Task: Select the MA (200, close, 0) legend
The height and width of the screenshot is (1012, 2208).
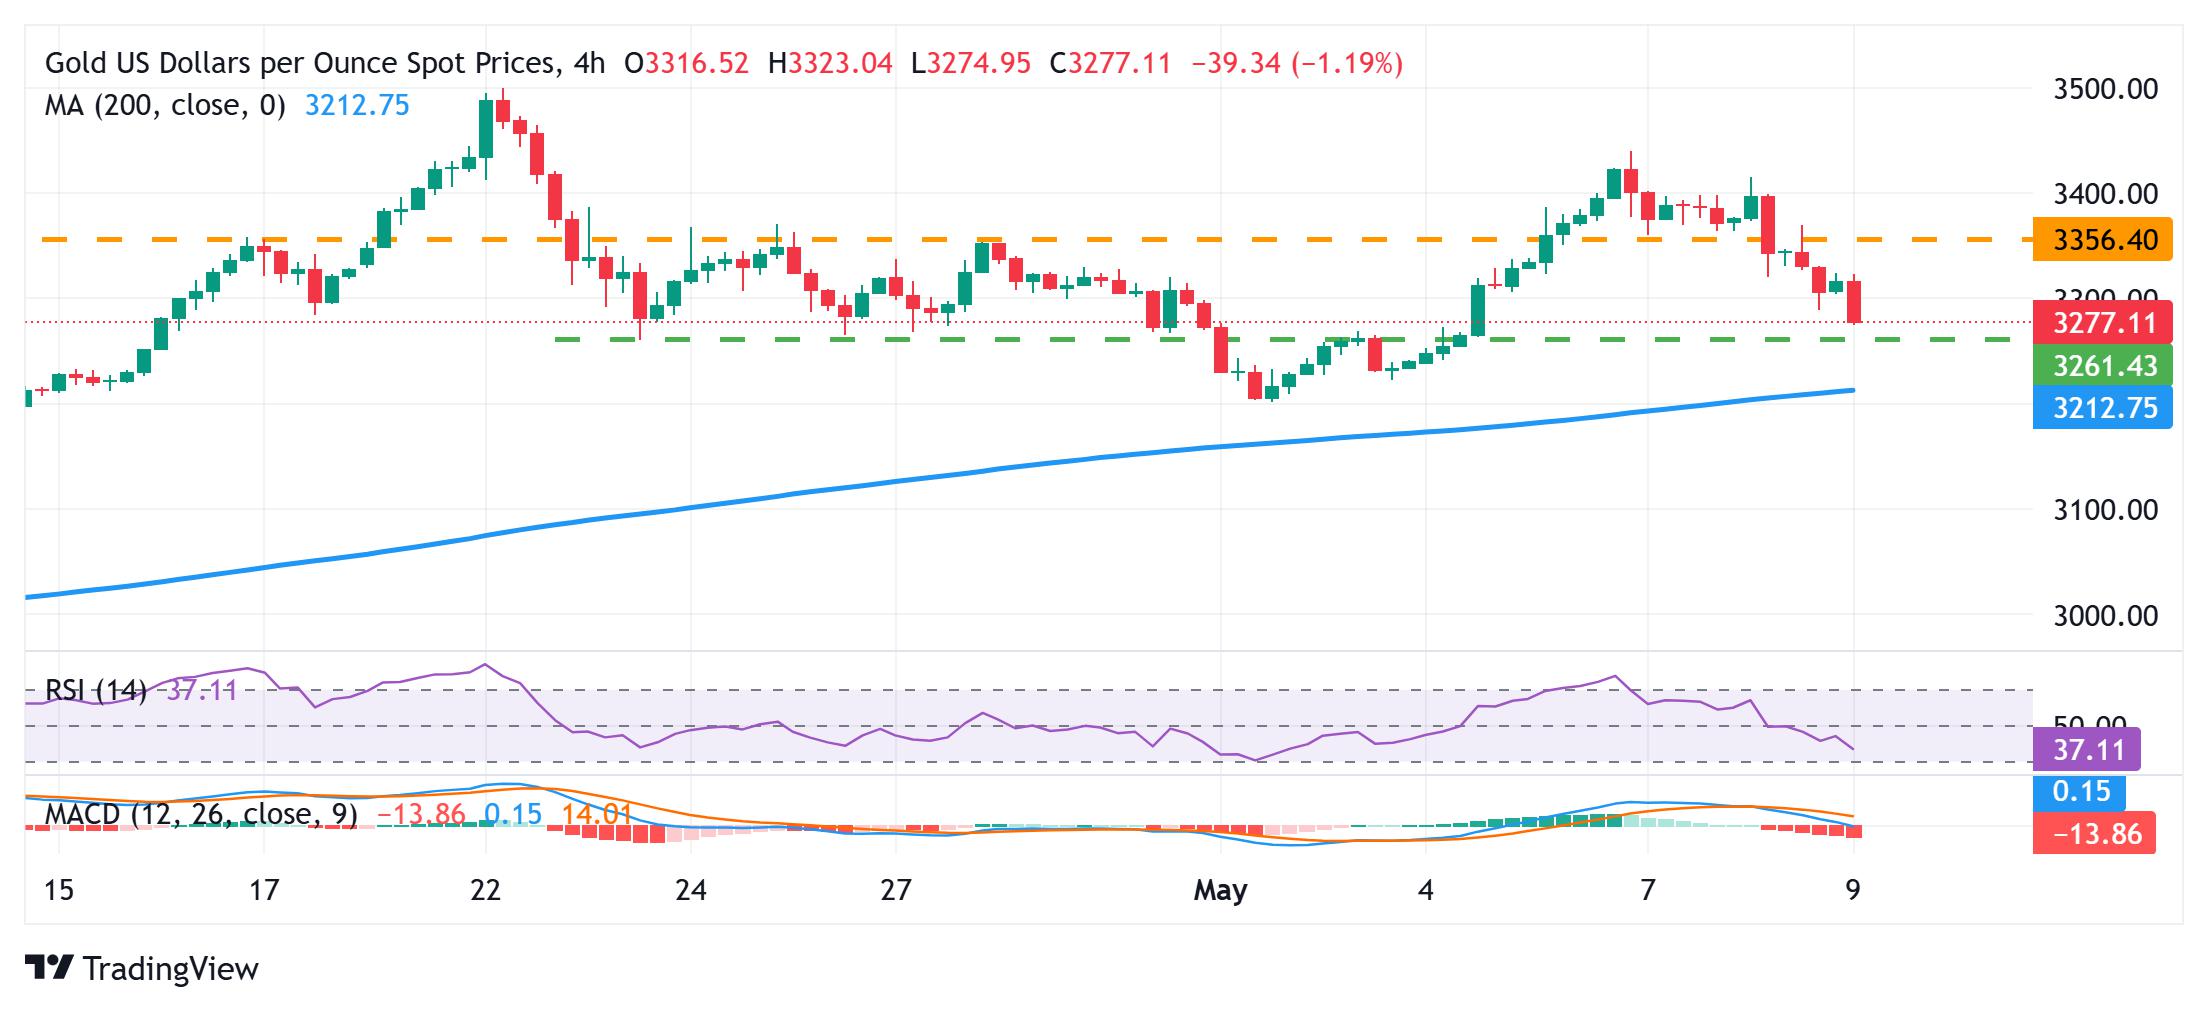Action: [x=165, y=106]
